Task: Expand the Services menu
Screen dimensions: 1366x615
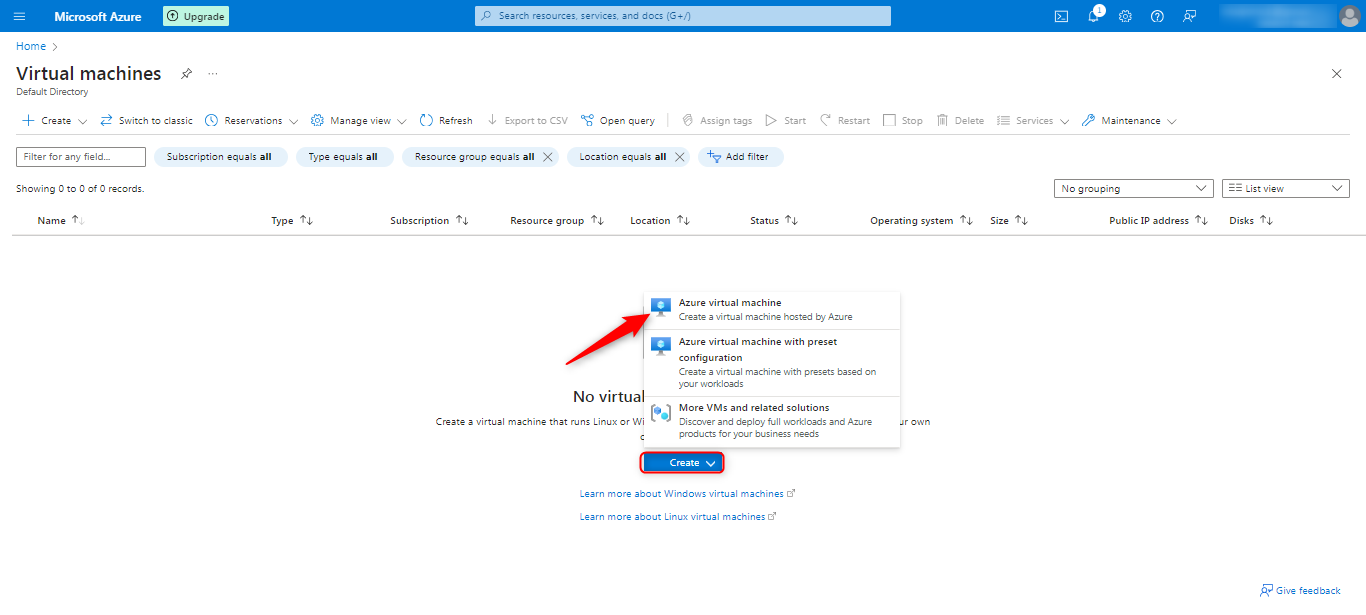Action: 1033,120
